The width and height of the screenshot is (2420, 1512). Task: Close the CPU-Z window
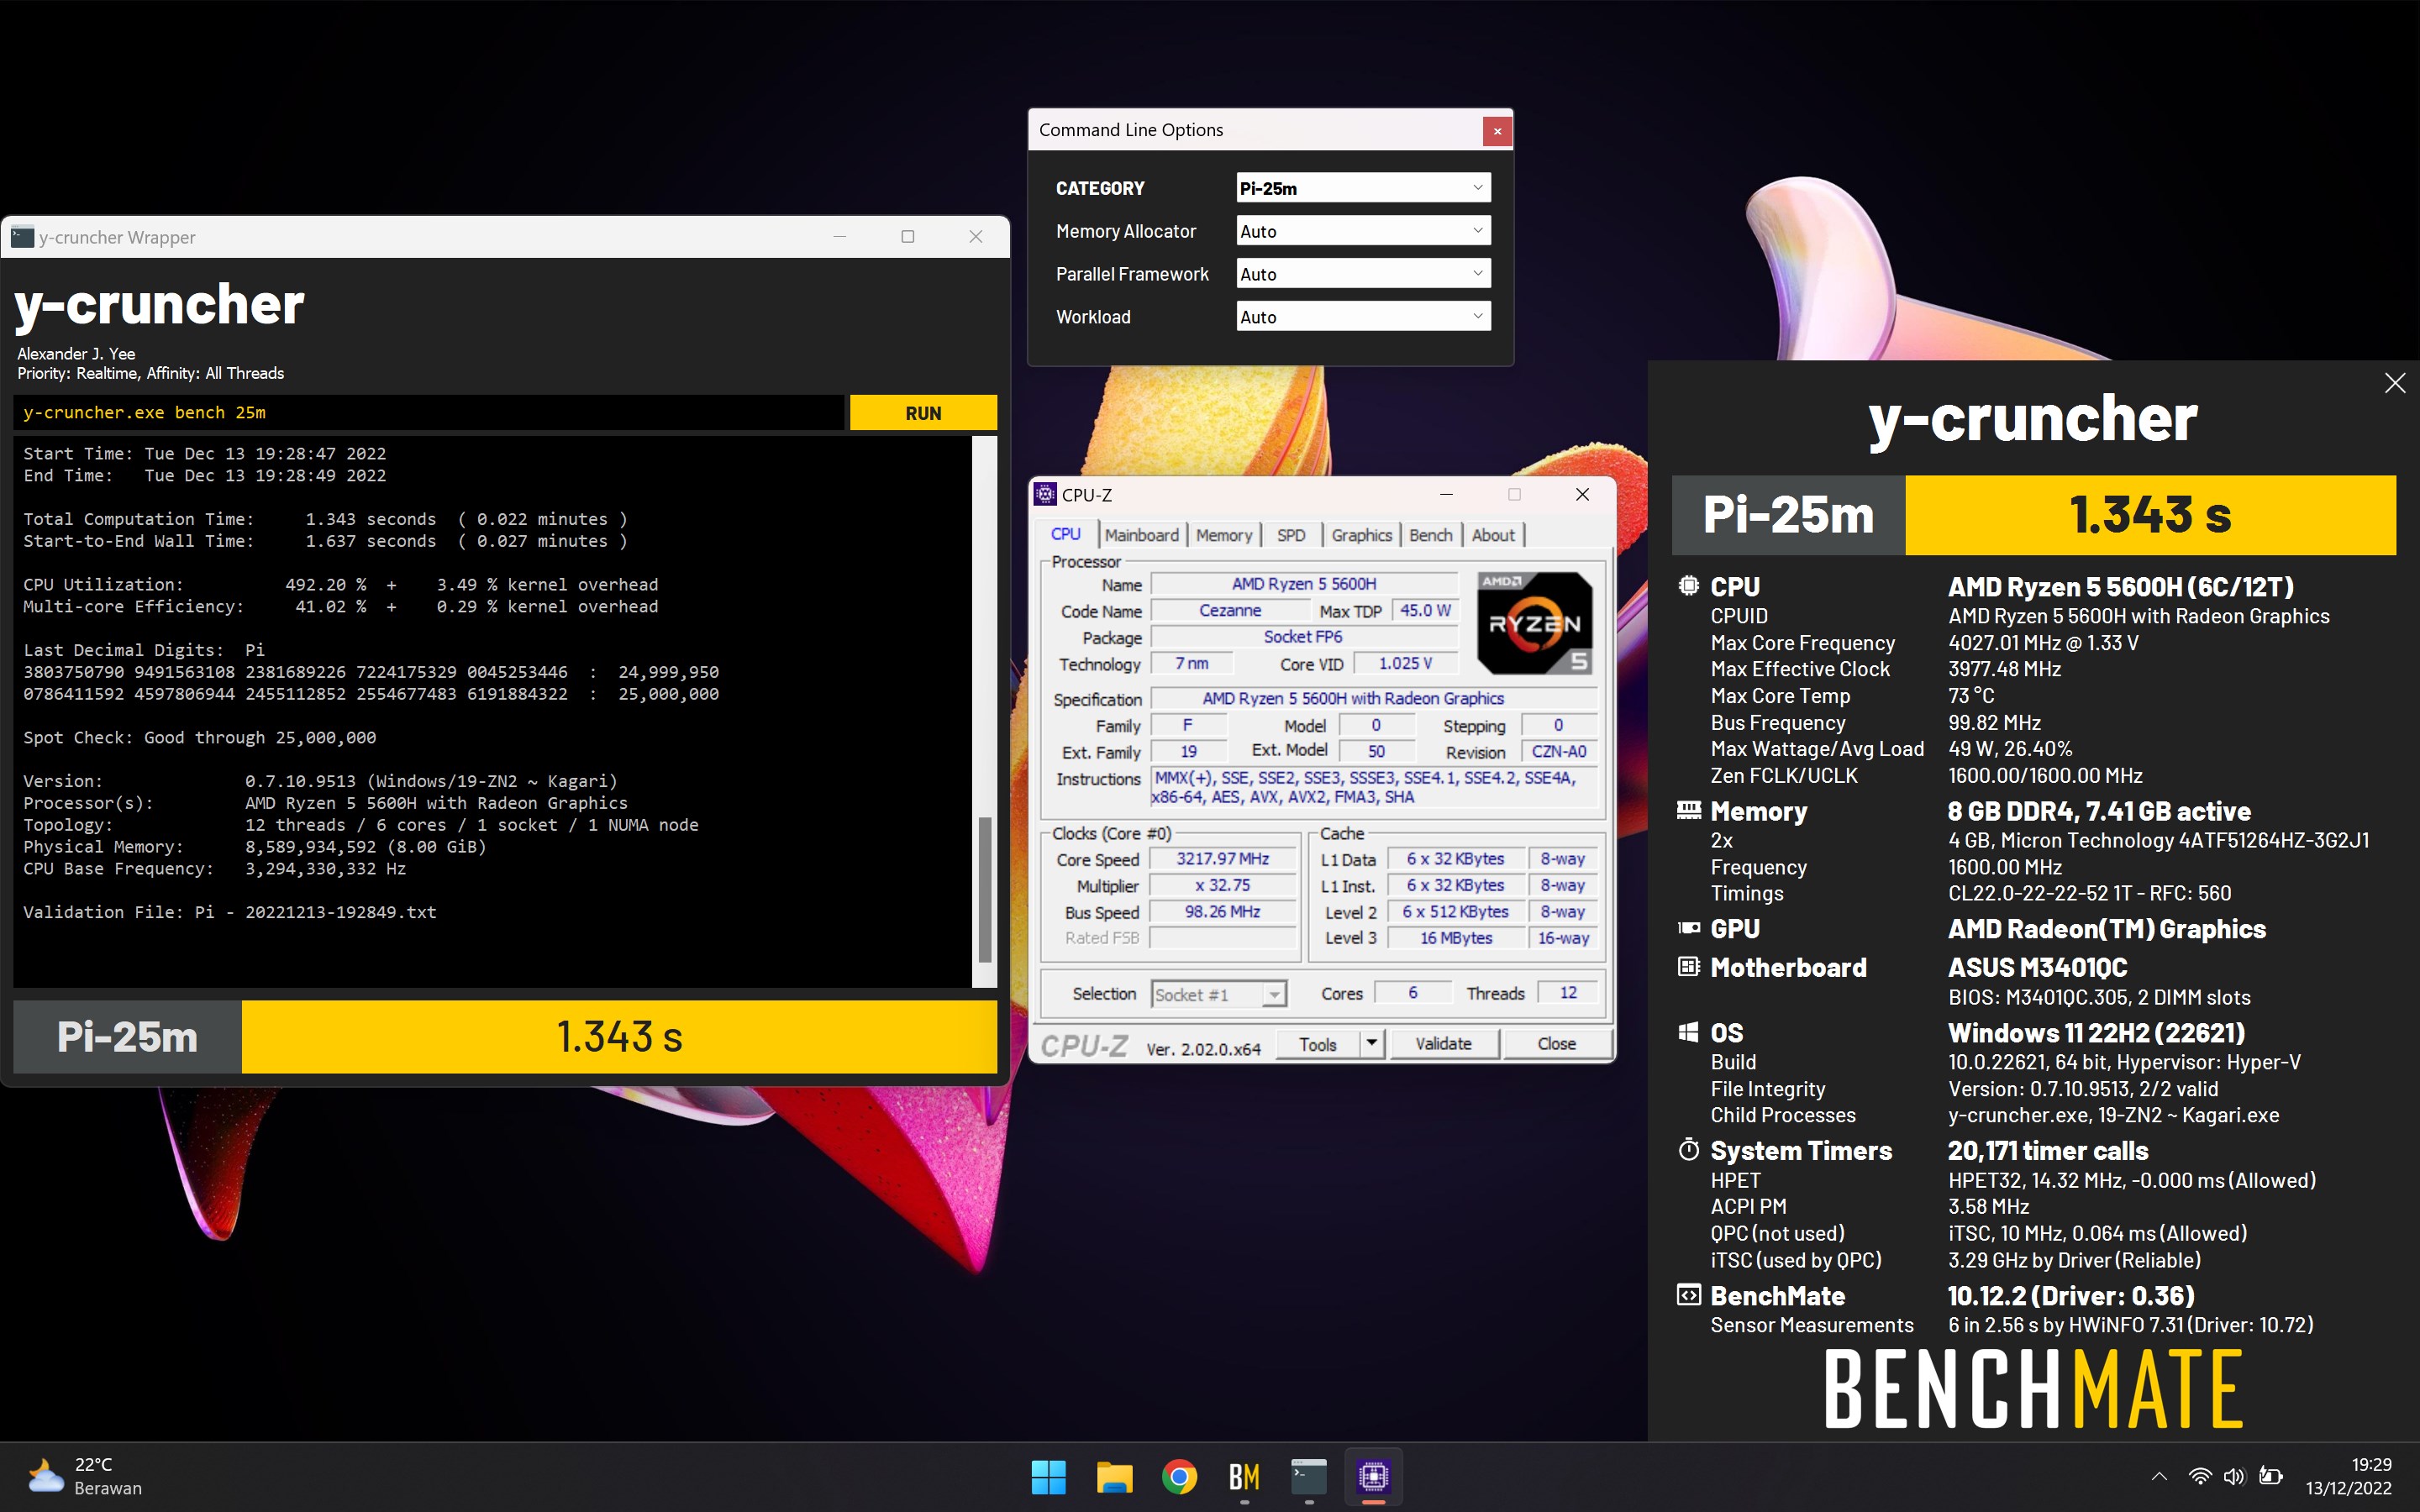click(1582, 494)
